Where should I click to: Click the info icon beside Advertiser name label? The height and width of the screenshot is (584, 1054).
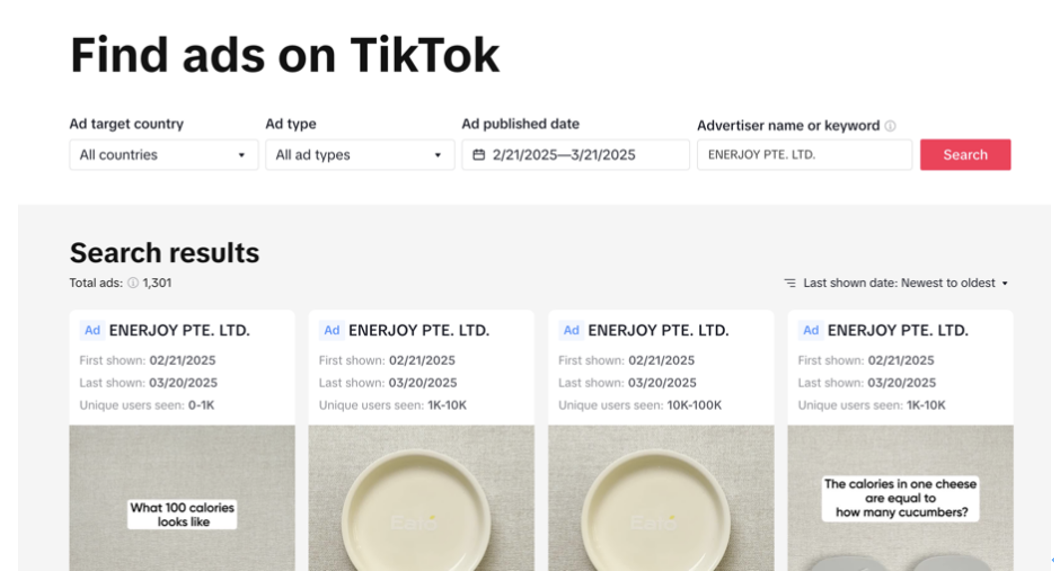(890, 126)
